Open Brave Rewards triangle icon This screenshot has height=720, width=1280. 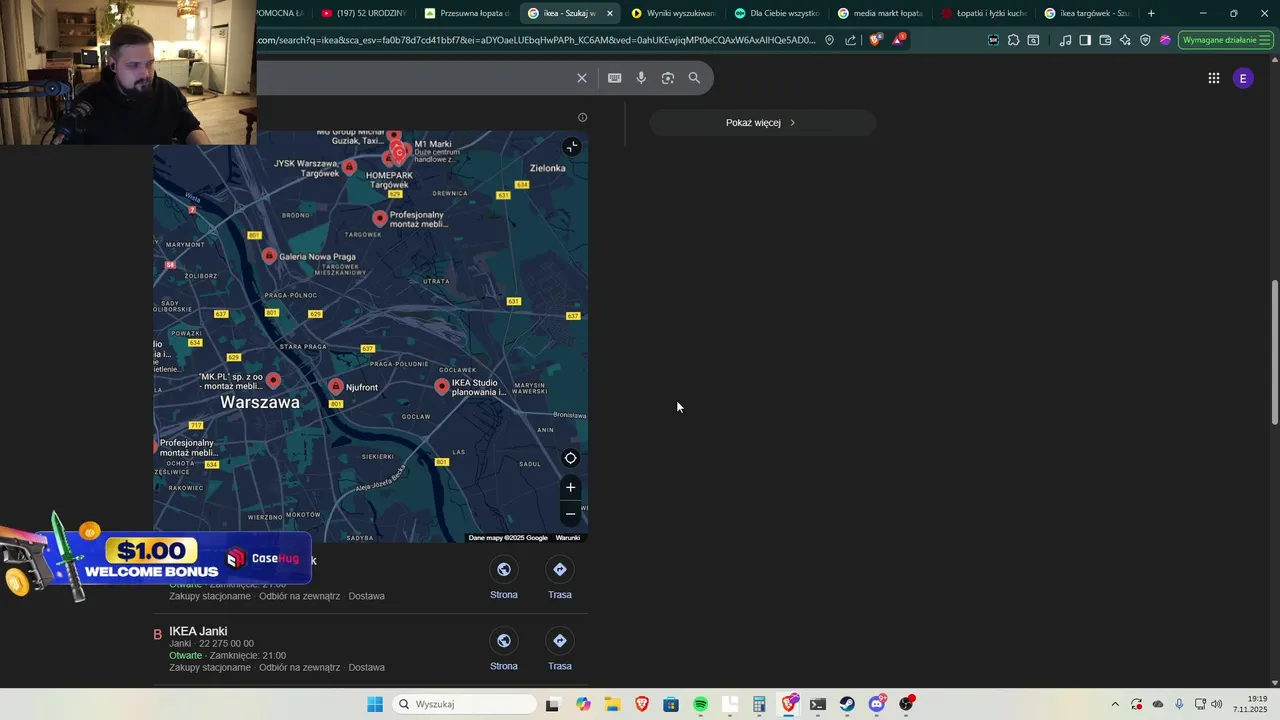pyautogui.click(x=899, y=40)
